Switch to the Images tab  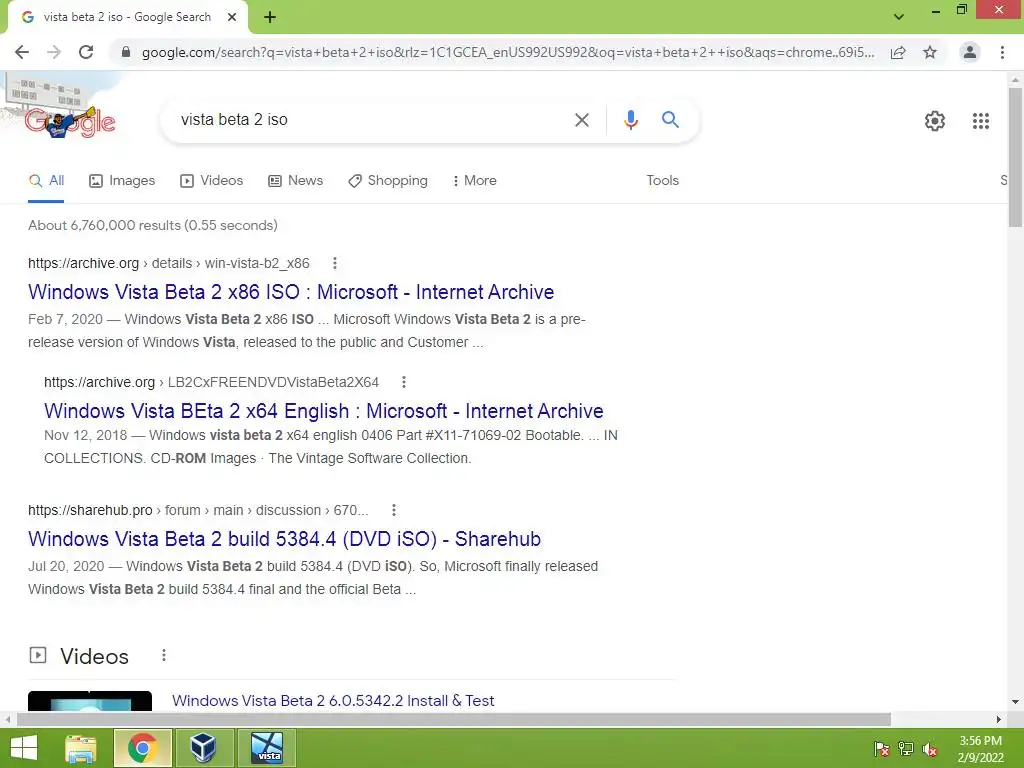122,180
